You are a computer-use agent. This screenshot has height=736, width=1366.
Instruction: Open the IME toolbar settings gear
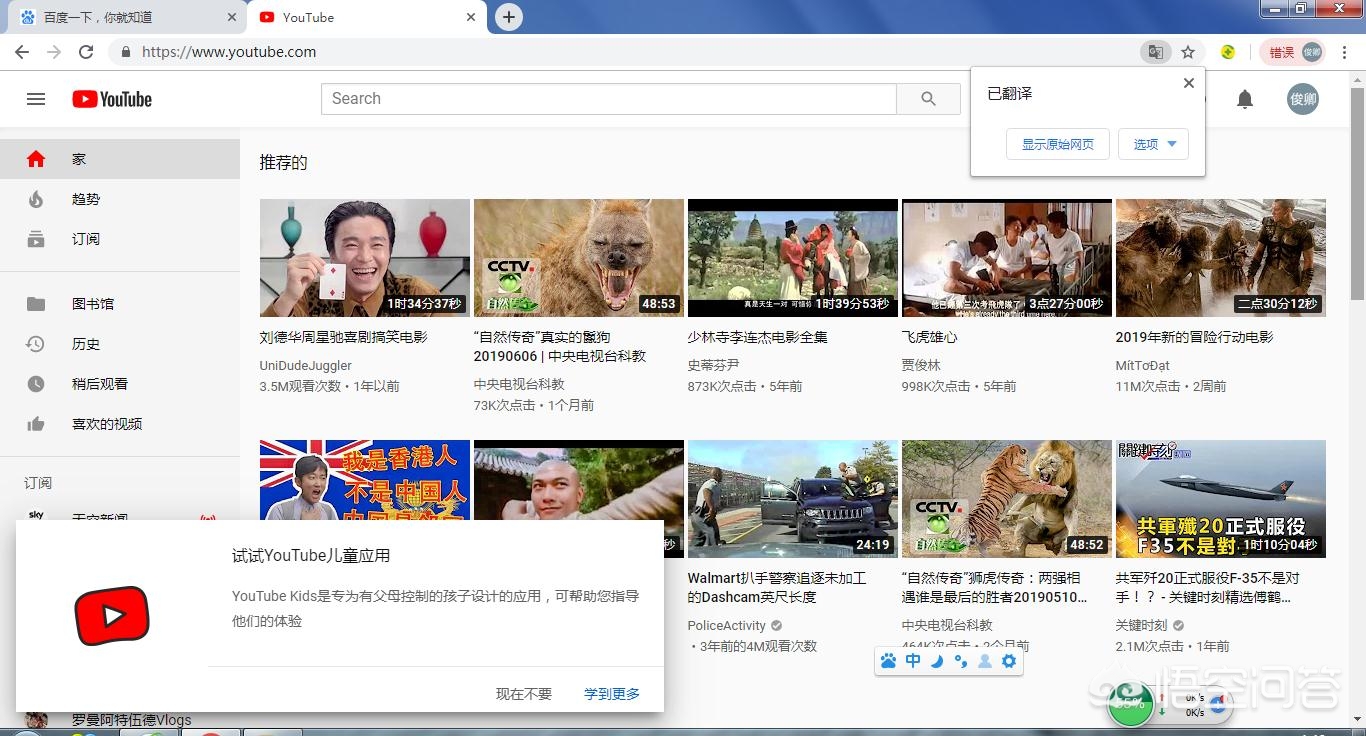[x=1009, y=661]
